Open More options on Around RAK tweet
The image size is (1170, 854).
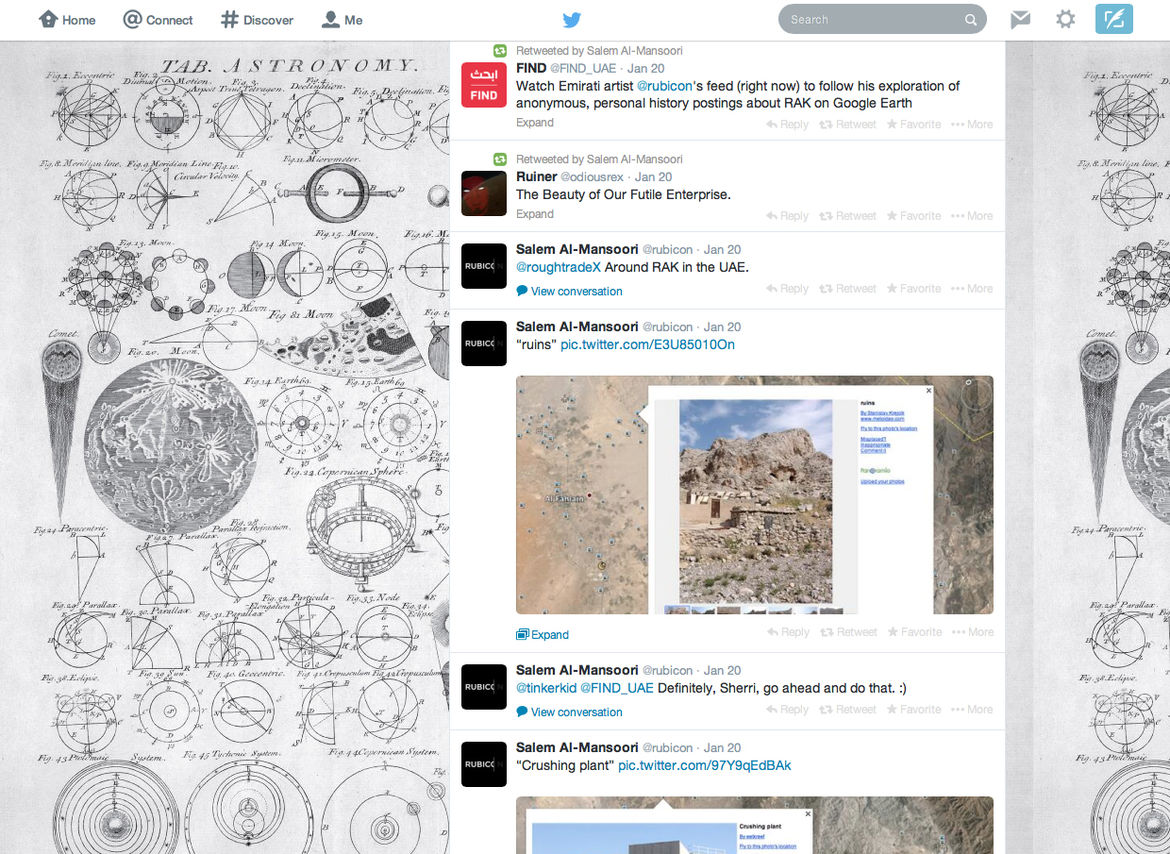pos(972,289)
